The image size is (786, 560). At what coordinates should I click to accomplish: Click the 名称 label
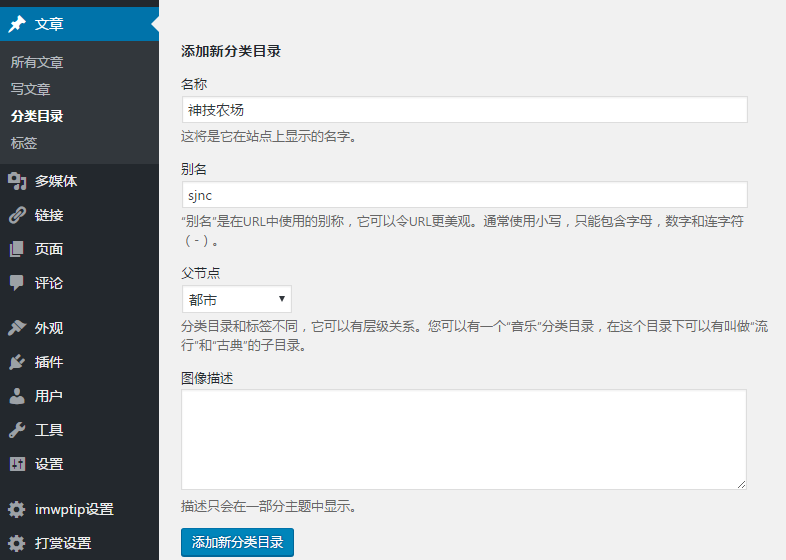(x=194, y=84)
